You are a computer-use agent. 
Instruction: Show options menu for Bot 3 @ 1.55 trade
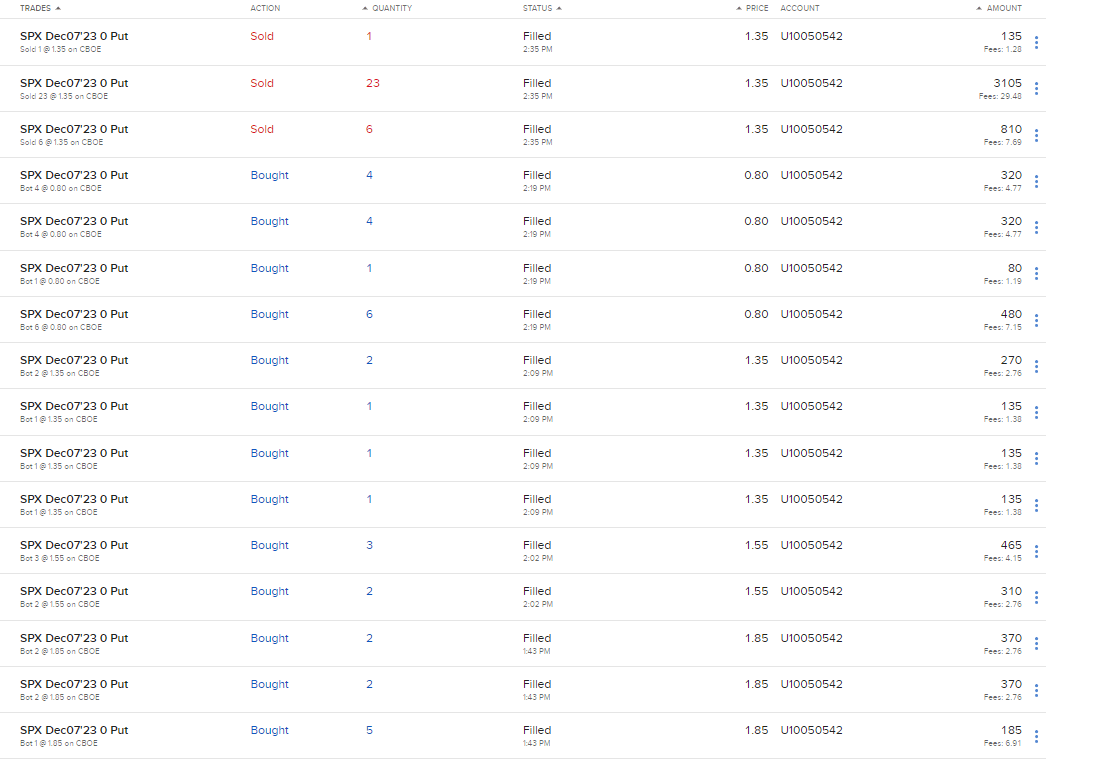coord(1036,551)
